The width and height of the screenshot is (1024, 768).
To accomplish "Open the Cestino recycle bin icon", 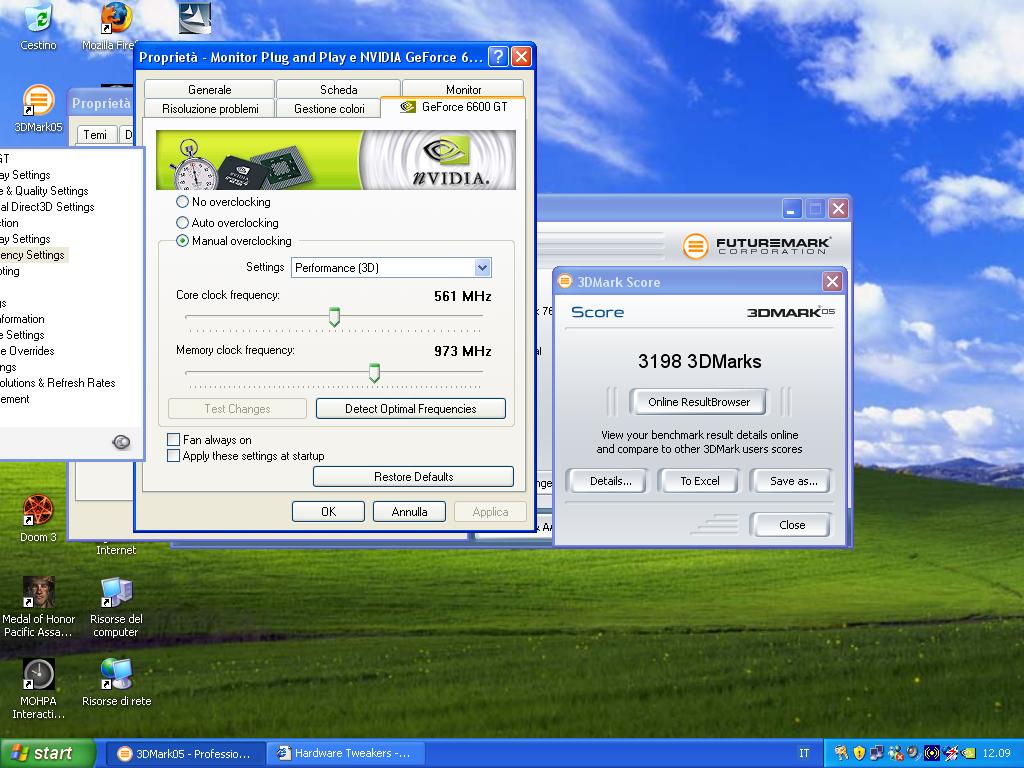I will [38, 26].
